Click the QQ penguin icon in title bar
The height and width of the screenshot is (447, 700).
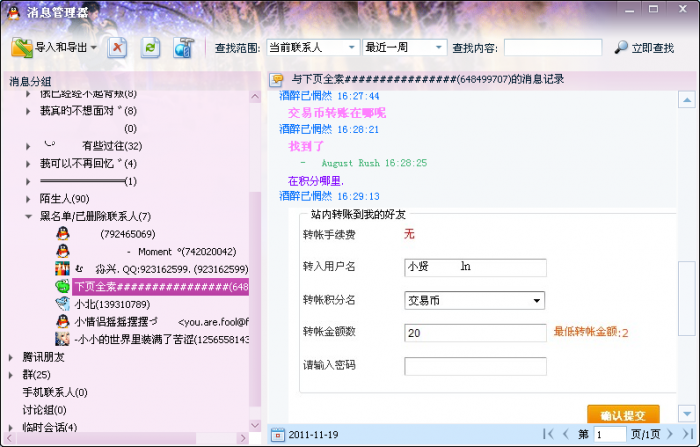point(13,13)
